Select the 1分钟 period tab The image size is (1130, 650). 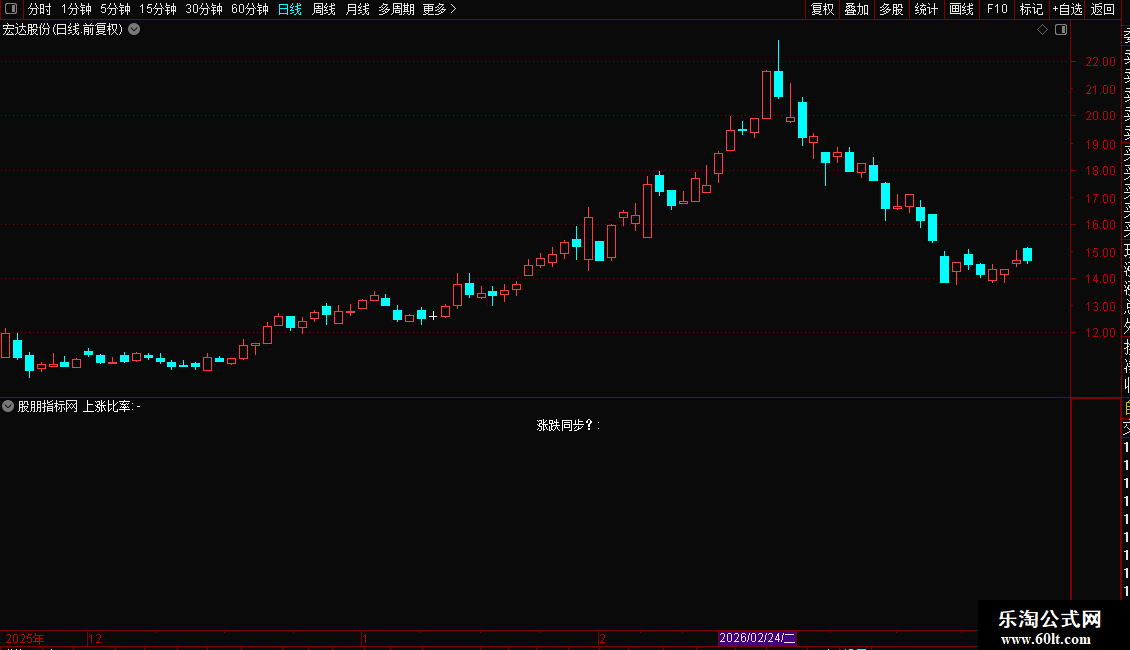pos(76,9)
